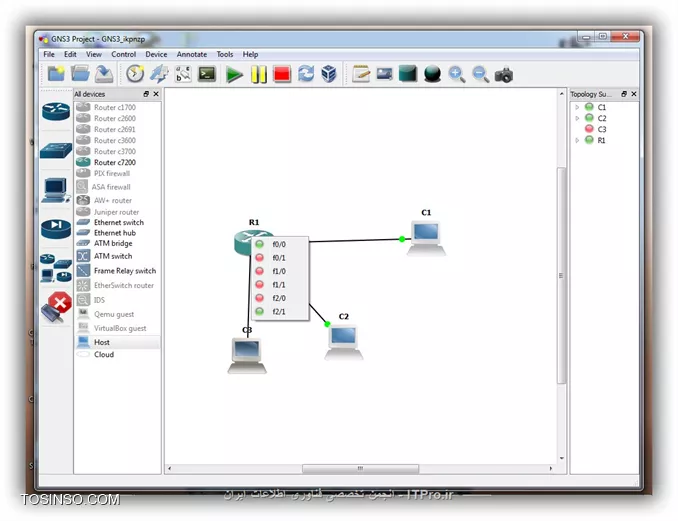678x521 pixels.
Task: Open the View menu
Action: 94,54
